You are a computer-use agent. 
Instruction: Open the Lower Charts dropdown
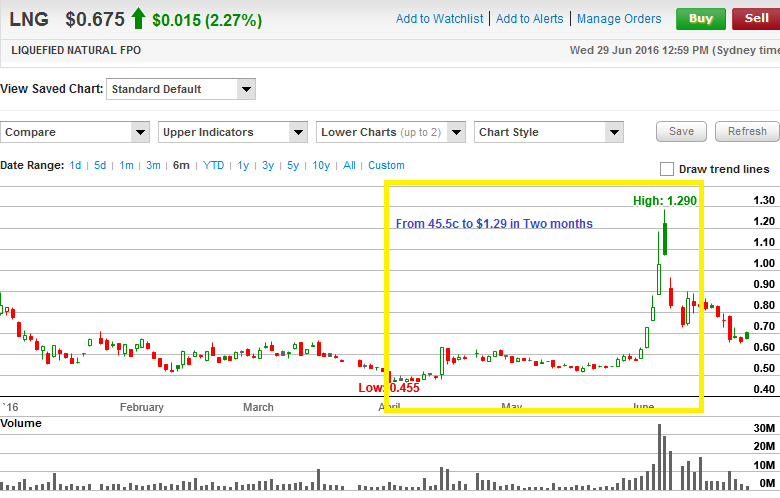click(390, 132)
